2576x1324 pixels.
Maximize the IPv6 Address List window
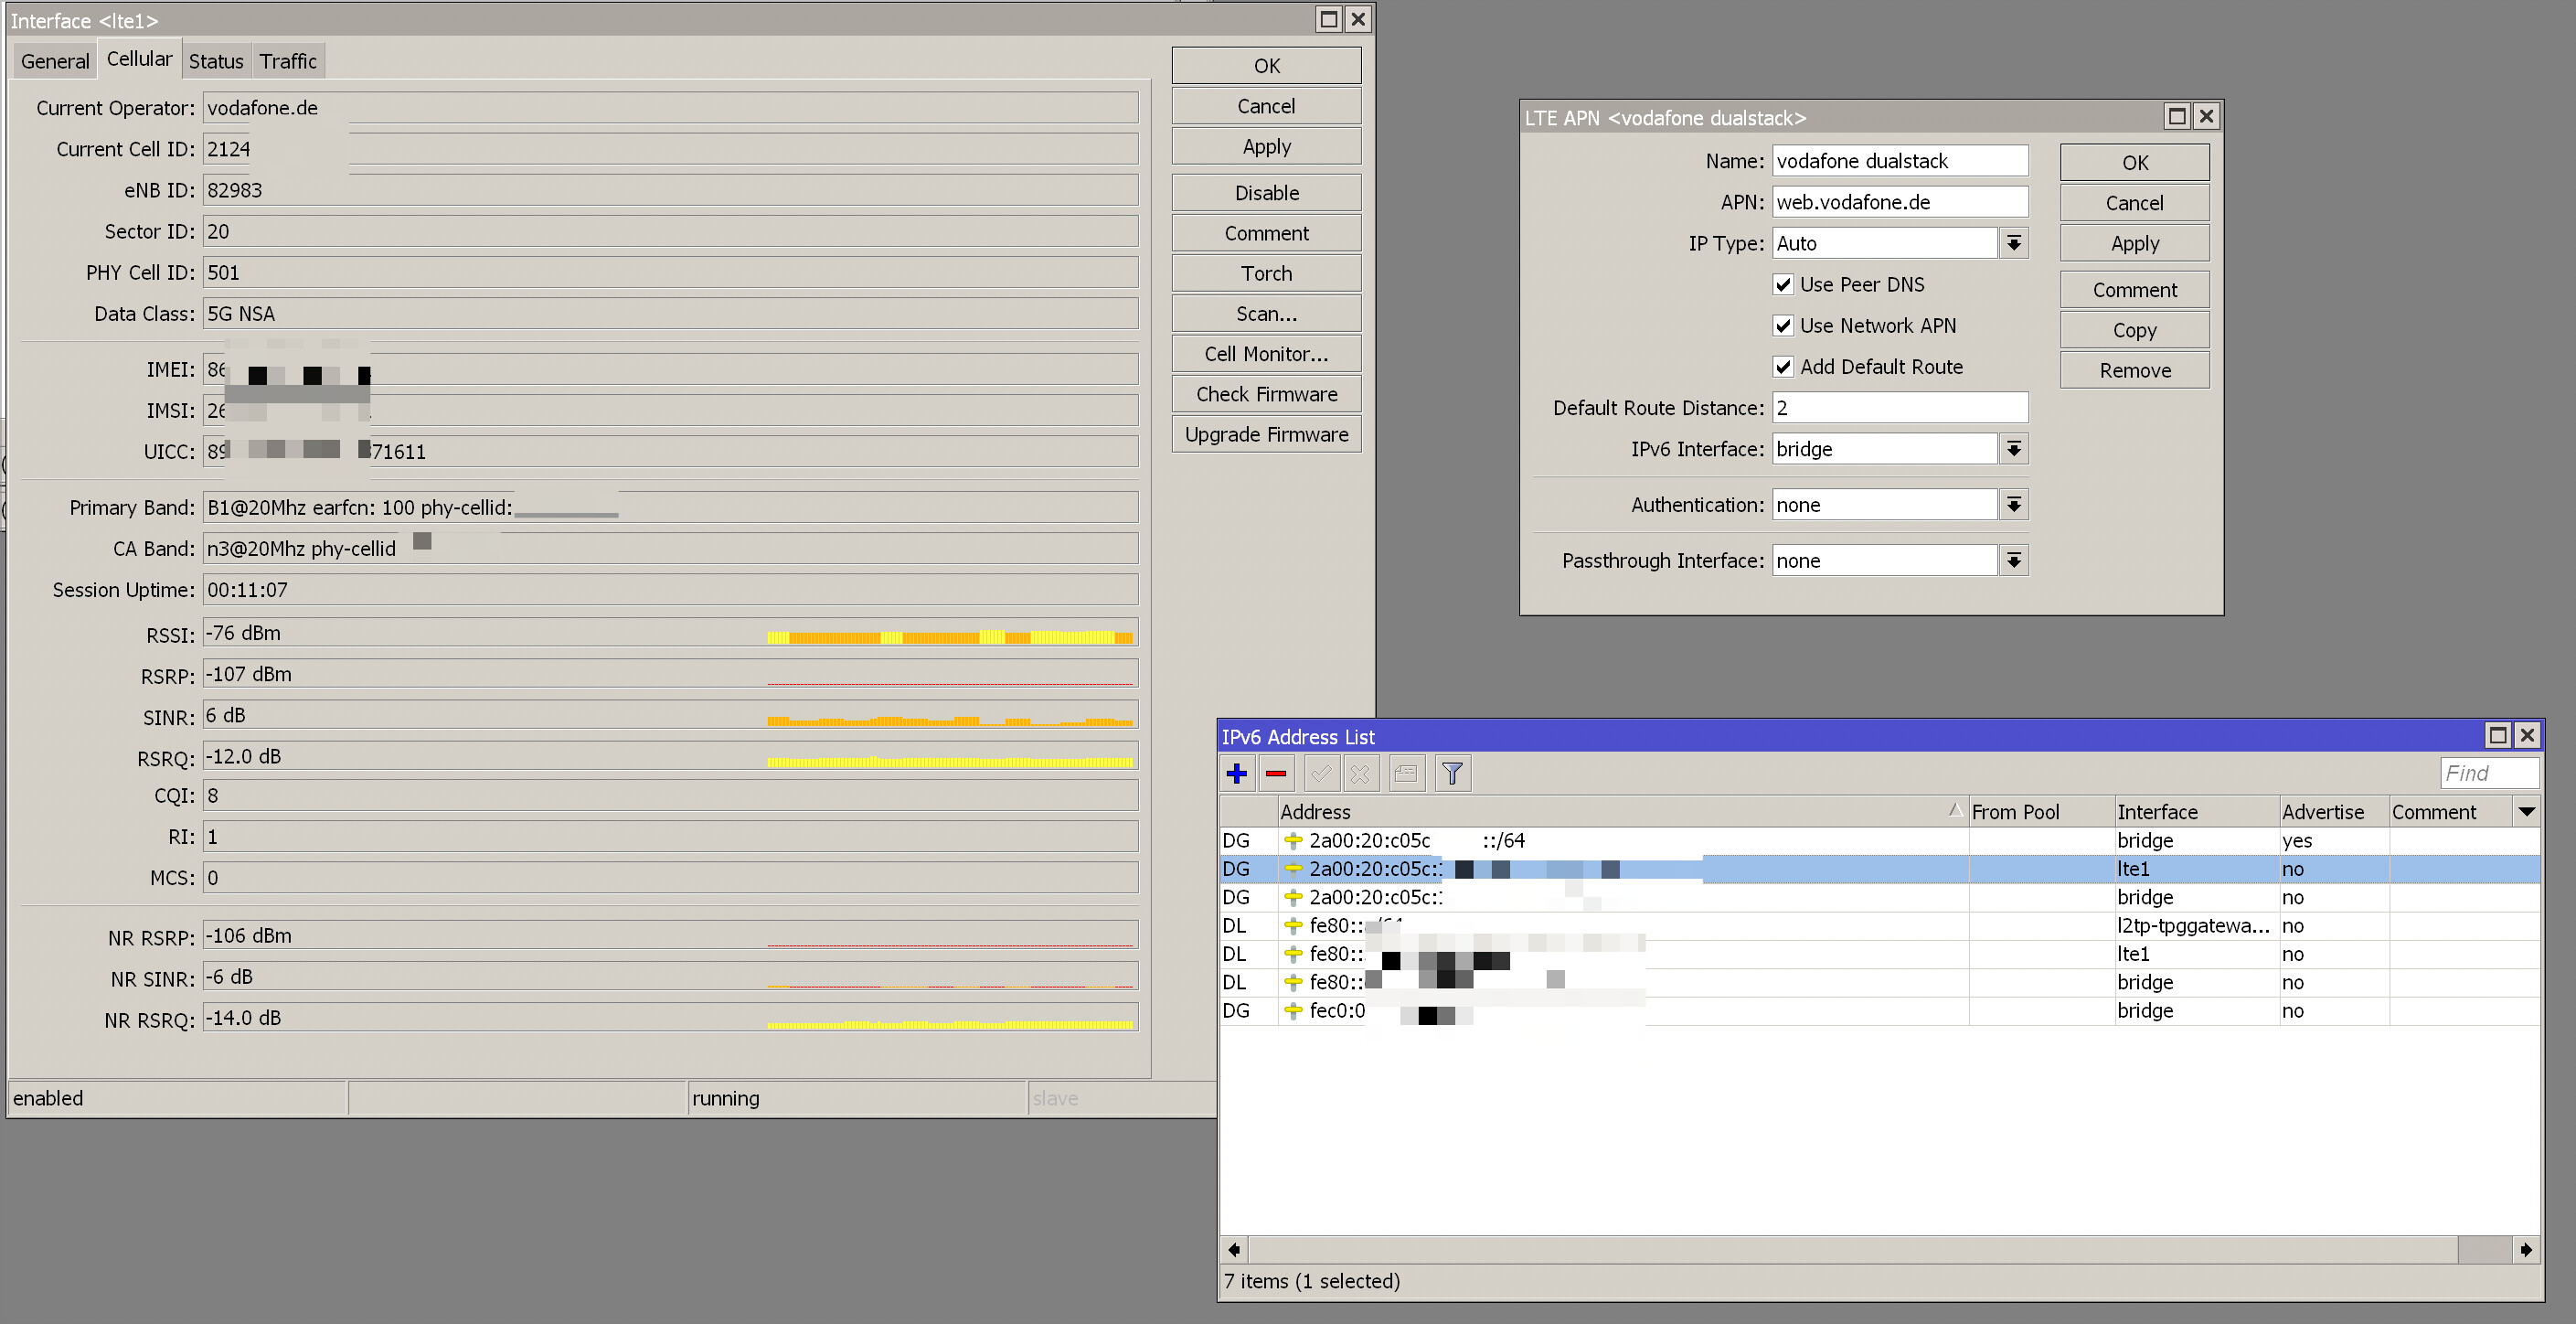coord(2497,735)
